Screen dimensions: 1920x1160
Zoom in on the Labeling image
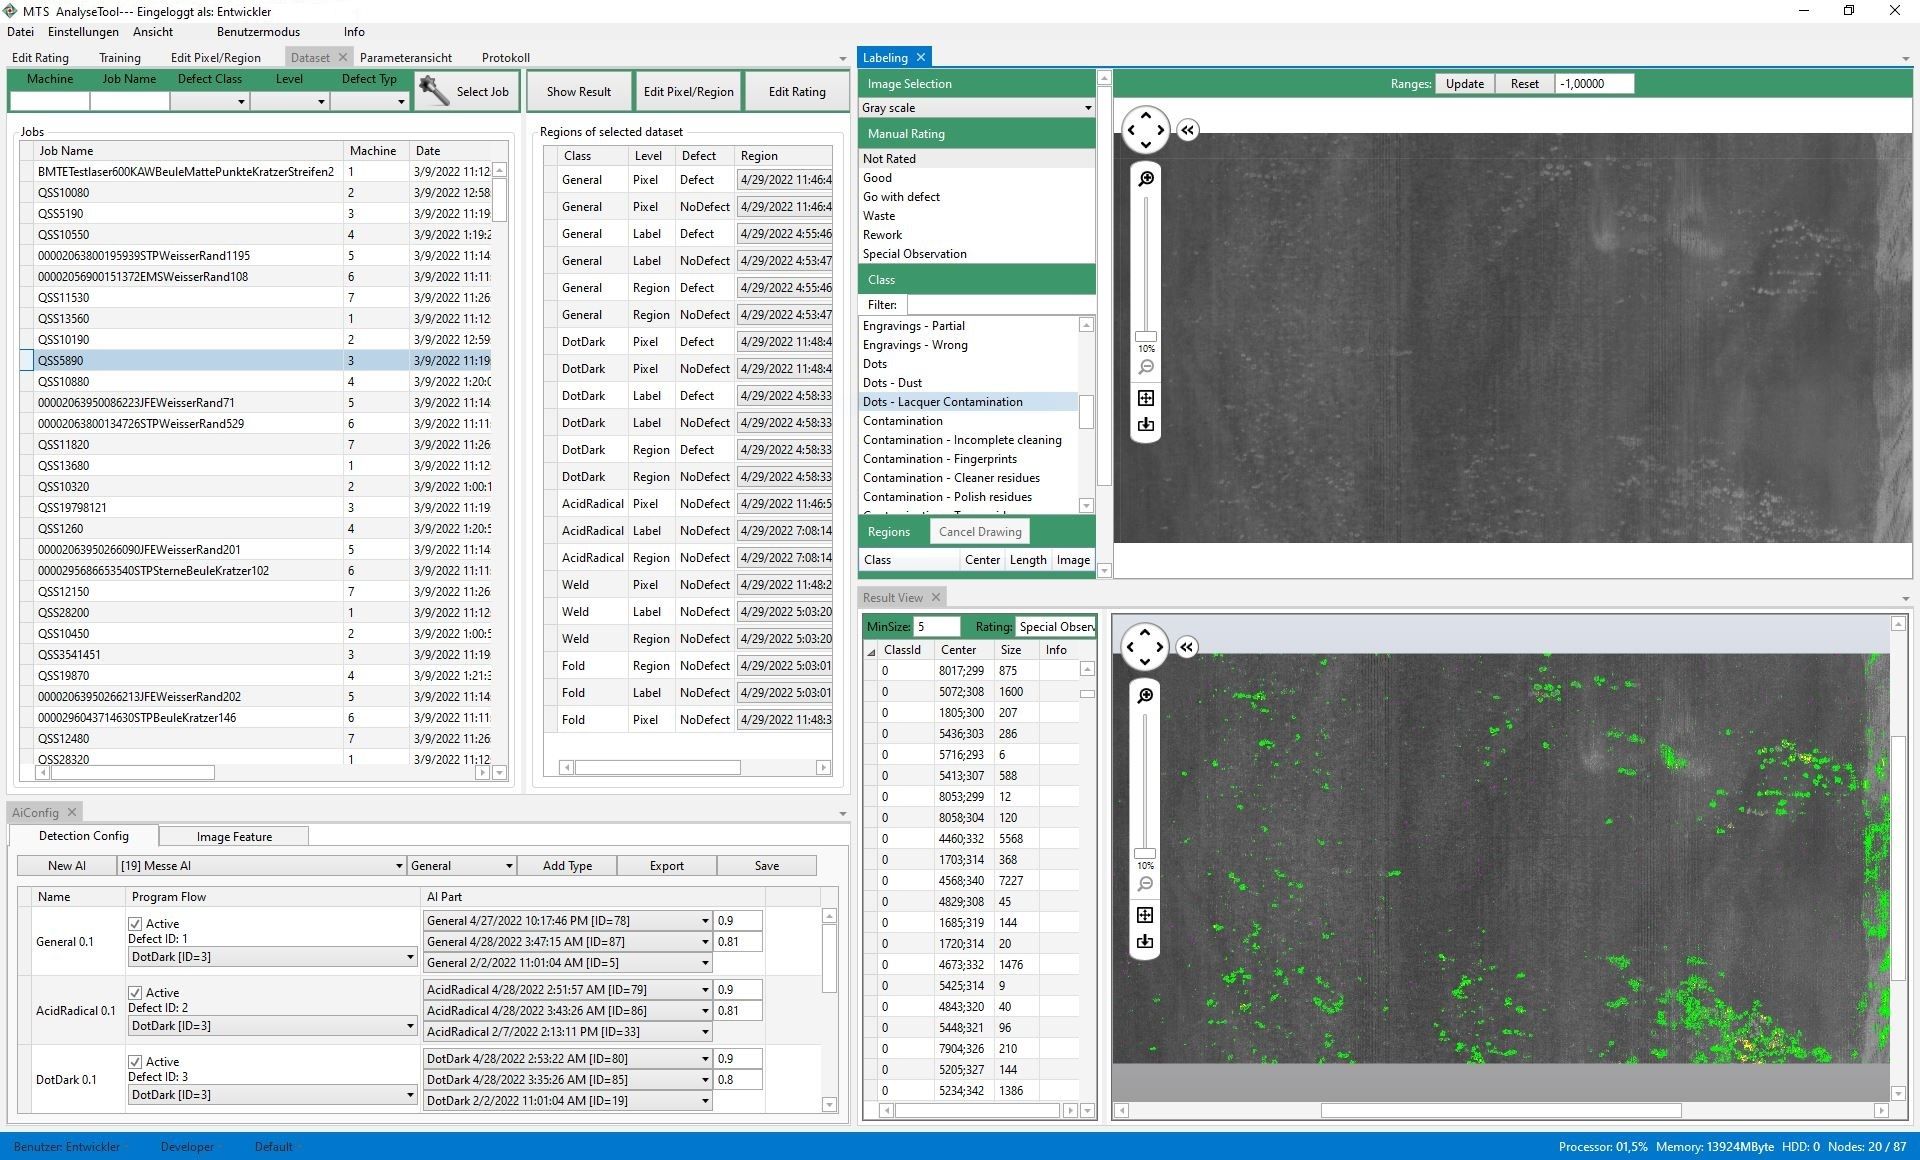[1146, 178]
